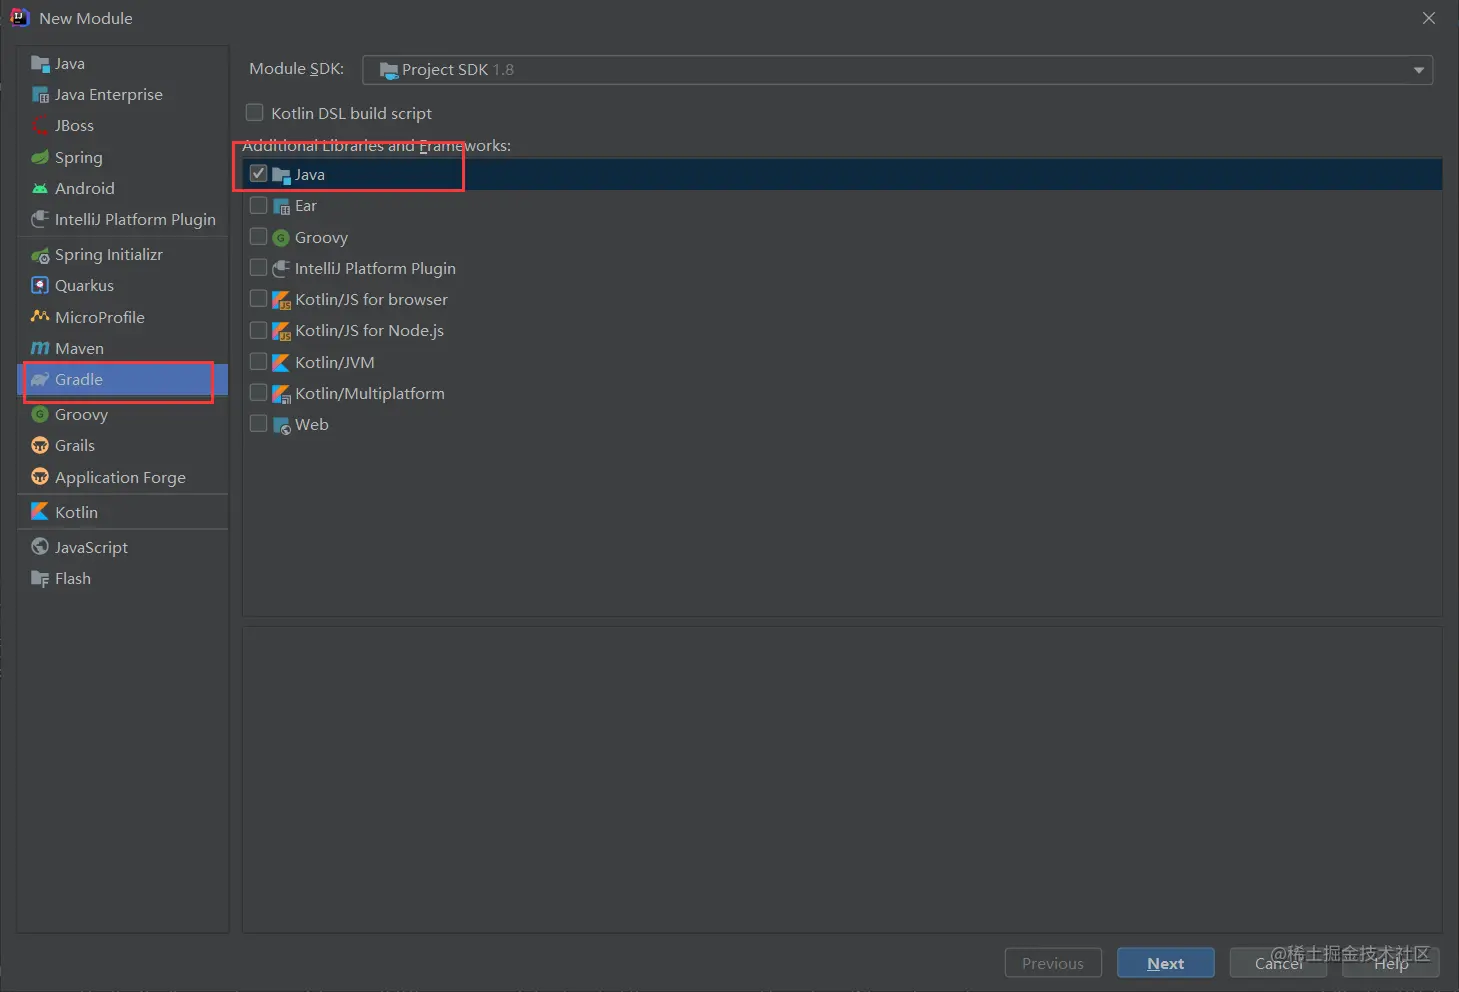Open the Module SDK dropdown

[897, 70]
